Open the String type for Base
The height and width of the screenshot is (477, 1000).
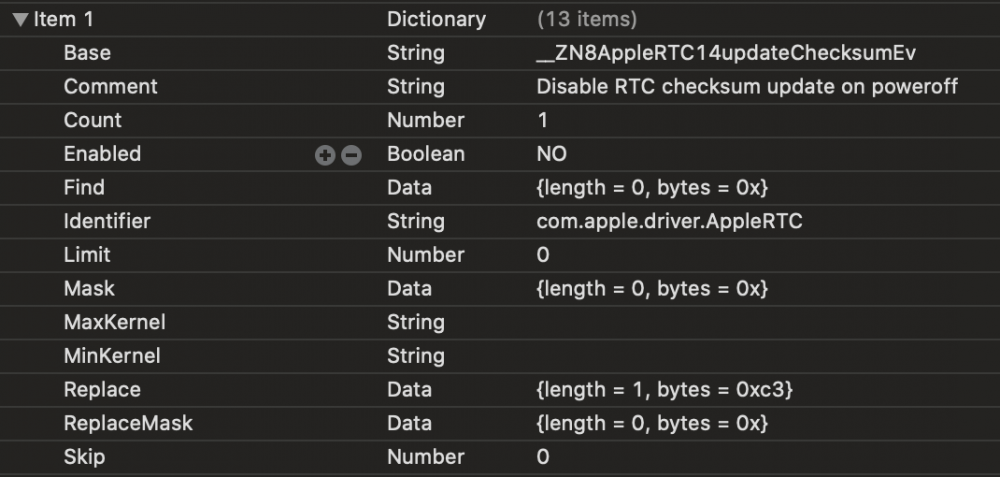pyautogui.click(x=416, y=53)
